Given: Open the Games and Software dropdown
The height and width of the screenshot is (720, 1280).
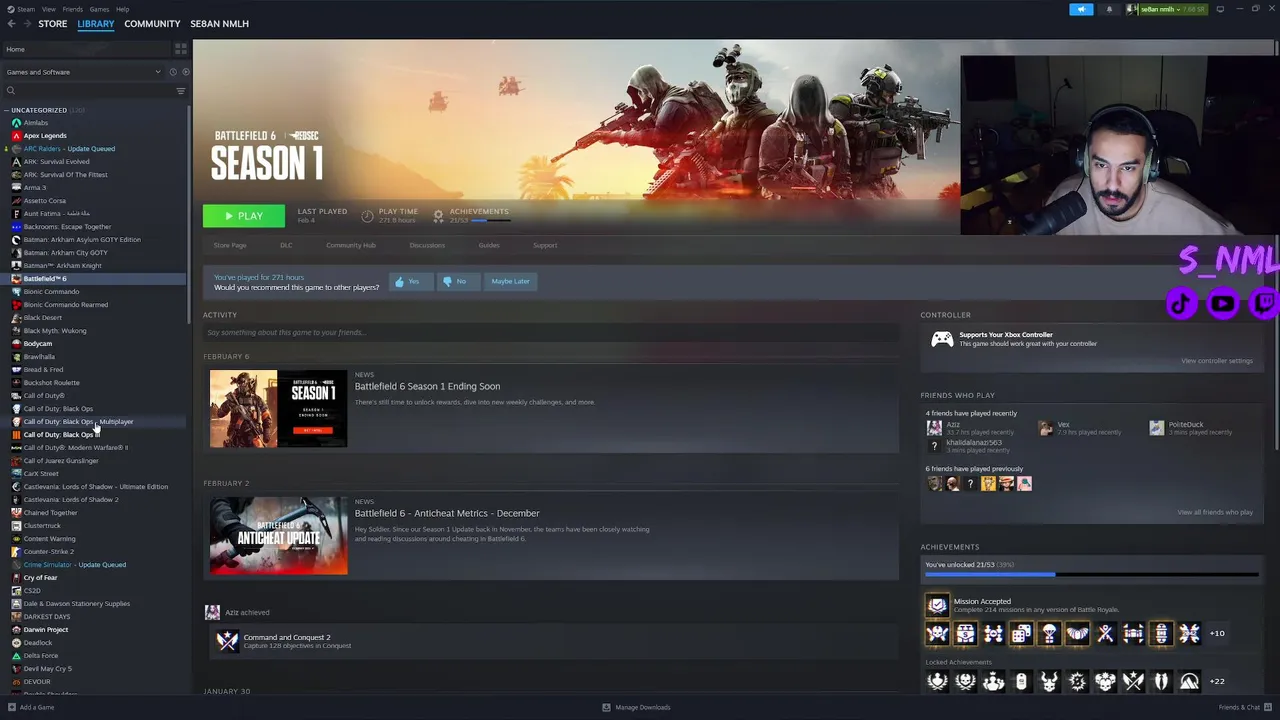Looking at the screenshot, I should point(83,72).
